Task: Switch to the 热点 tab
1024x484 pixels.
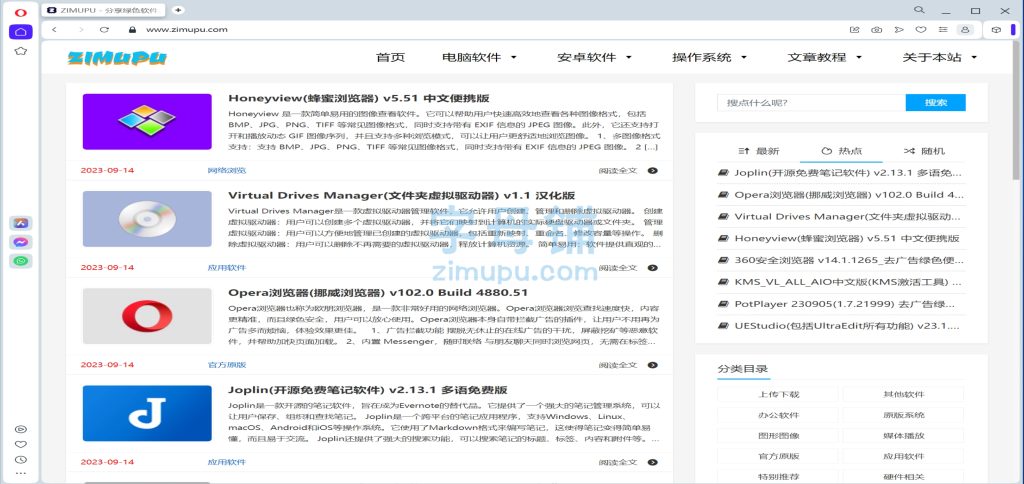Action: 841,151
